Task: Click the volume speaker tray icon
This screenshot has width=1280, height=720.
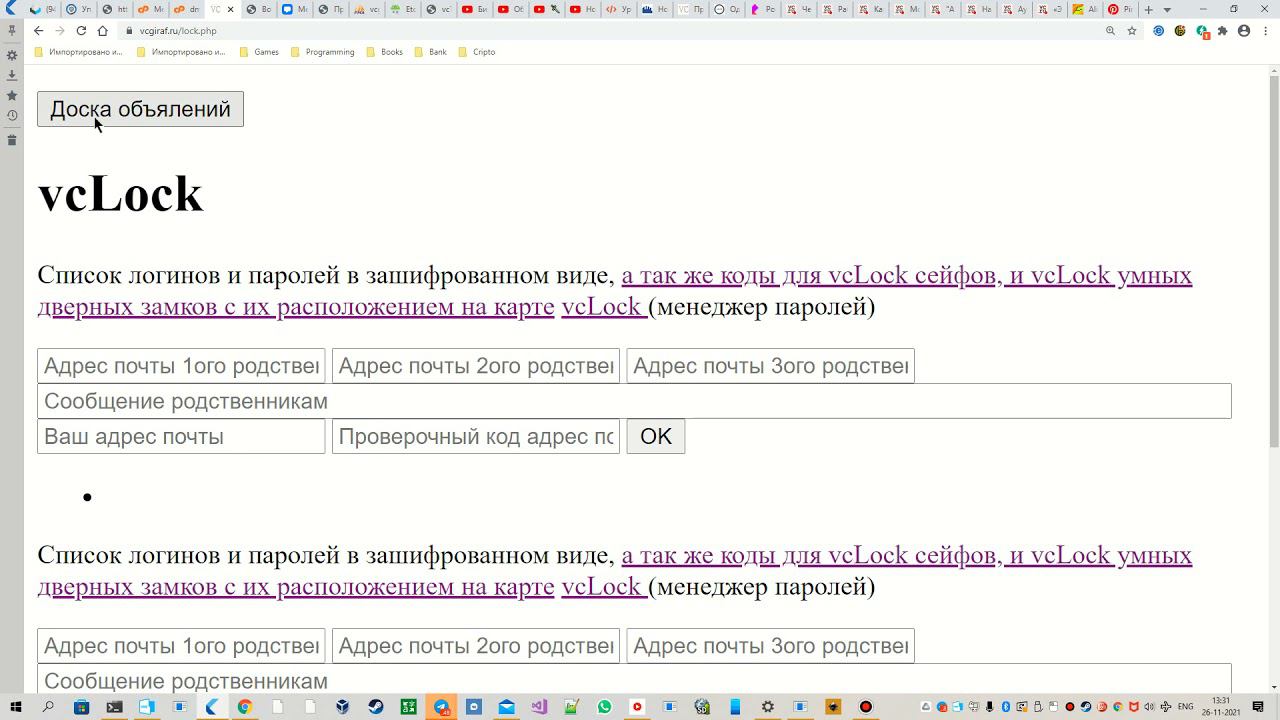Action: tap(1149, 707)
